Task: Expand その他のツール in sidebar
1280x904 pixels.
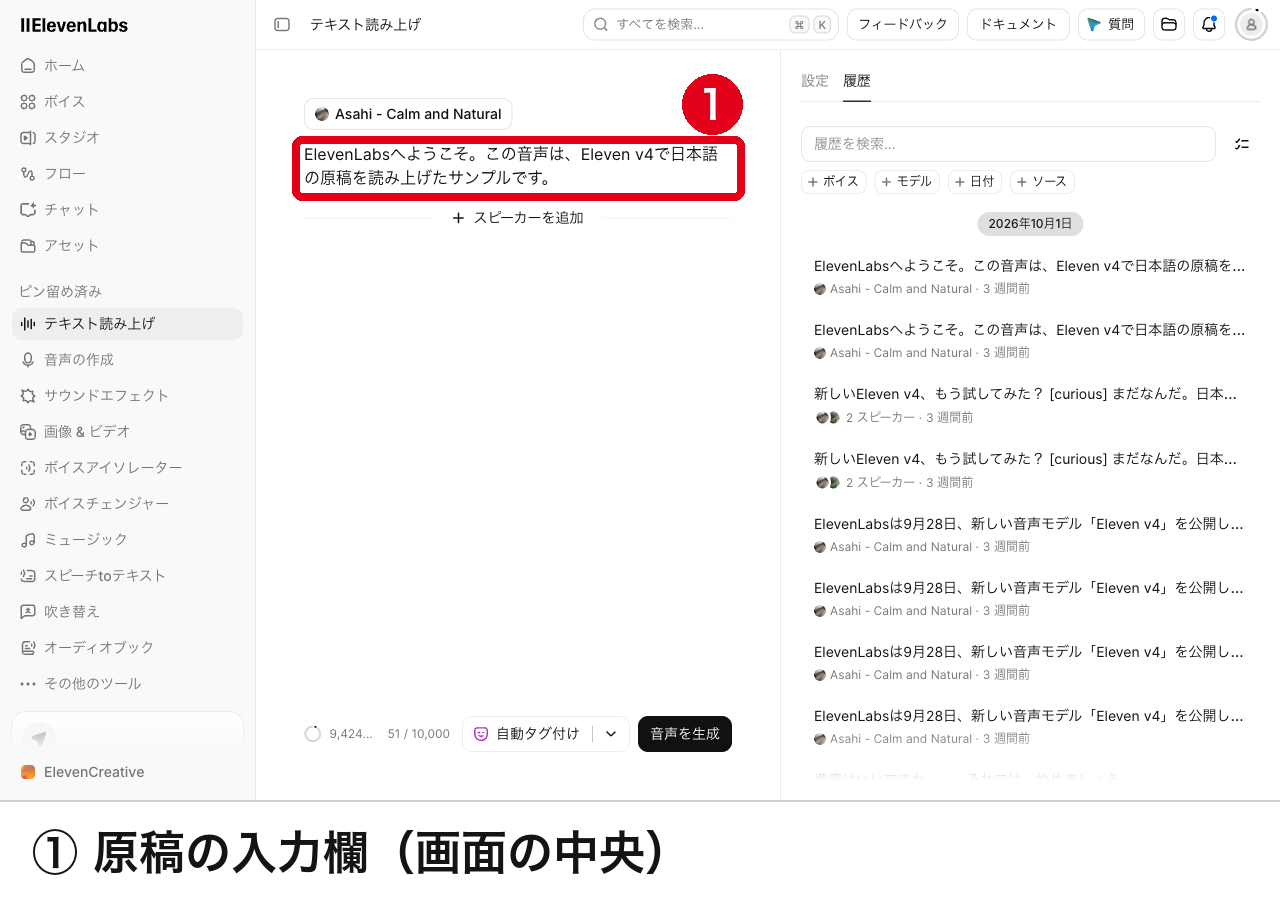Action: pos(127,683)
